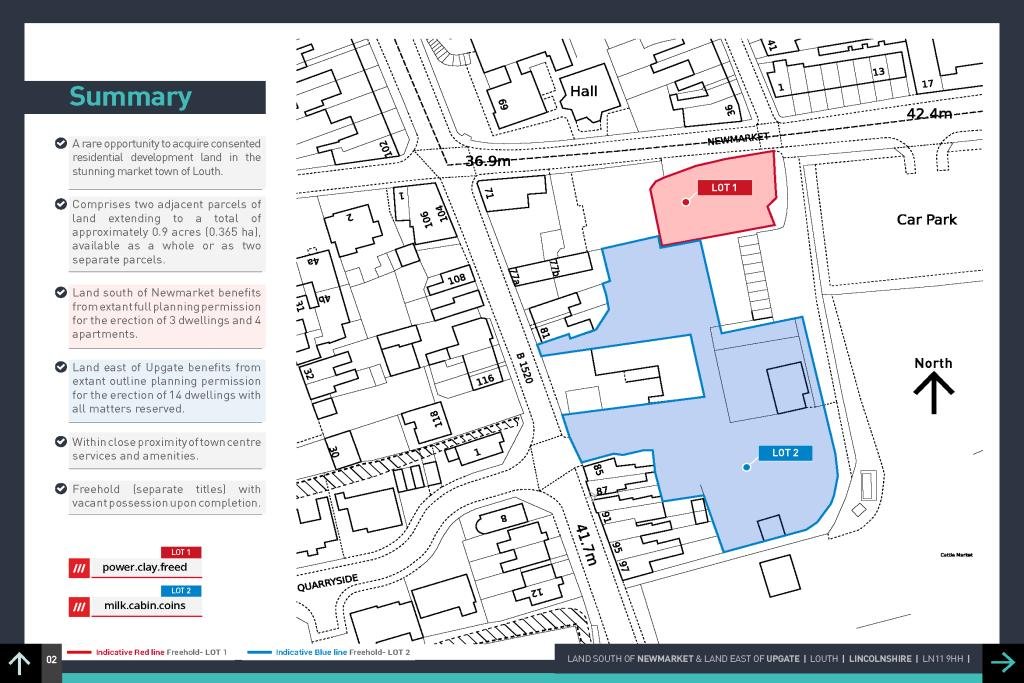Click check icon beside 'A rare opportunity' bullet
The image size is (1024, 683).
pyautogui.click(x=61, y=144)
